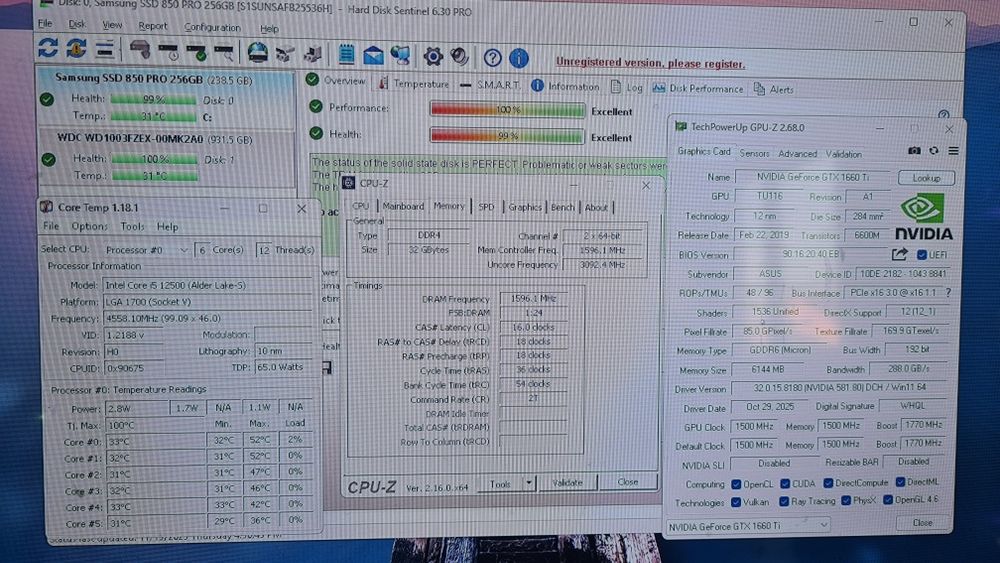Switch to the Temperature tab

click(x=414, y=84)
